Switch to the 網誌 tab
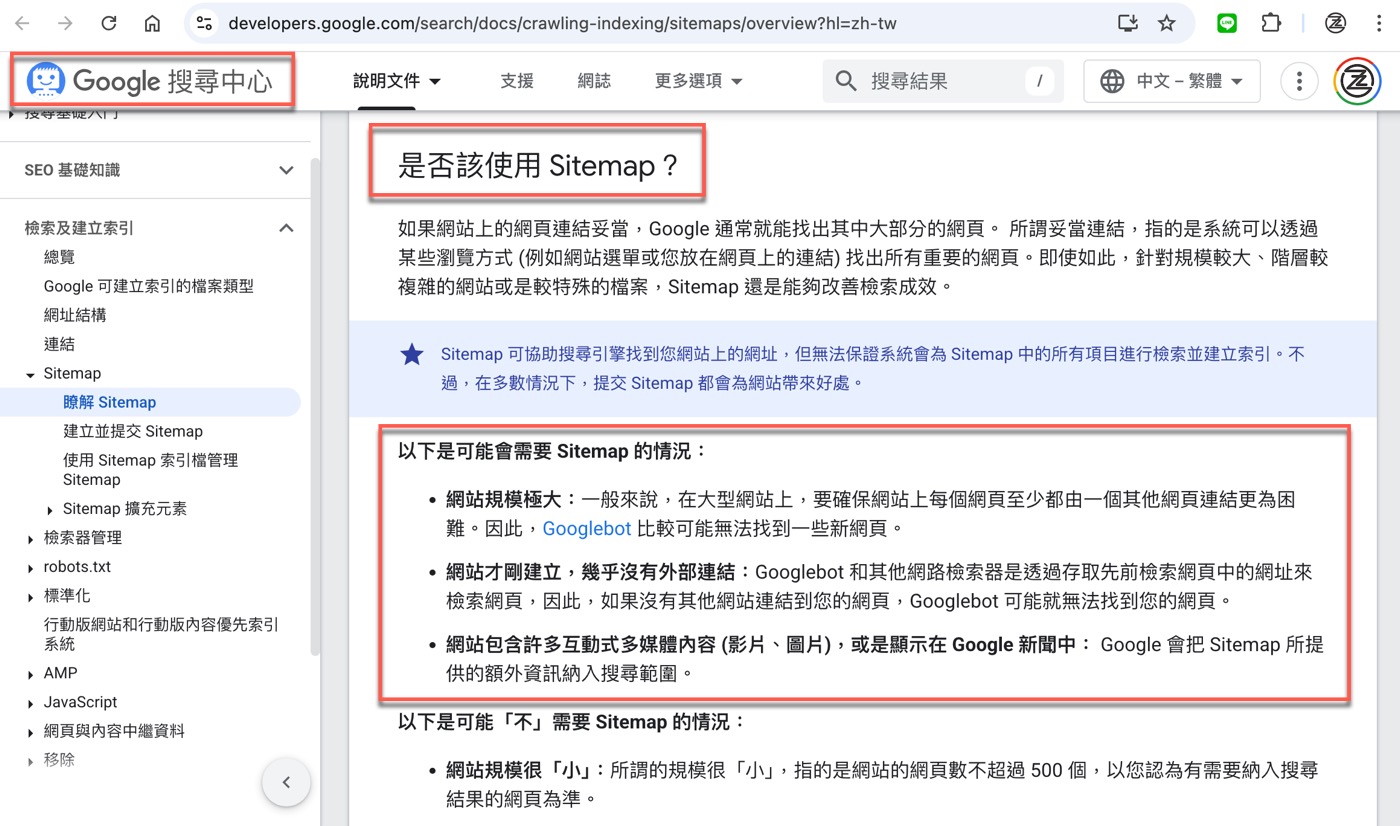Image resolution: width=1400 pixels, height=826 pixels. click(594, 81)
